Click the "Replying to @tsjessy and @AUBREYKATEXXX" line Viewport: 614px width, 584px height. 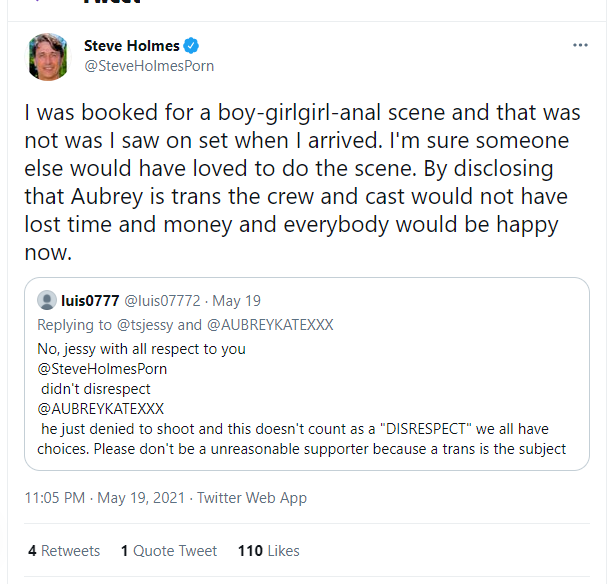[x=185, y=325]
